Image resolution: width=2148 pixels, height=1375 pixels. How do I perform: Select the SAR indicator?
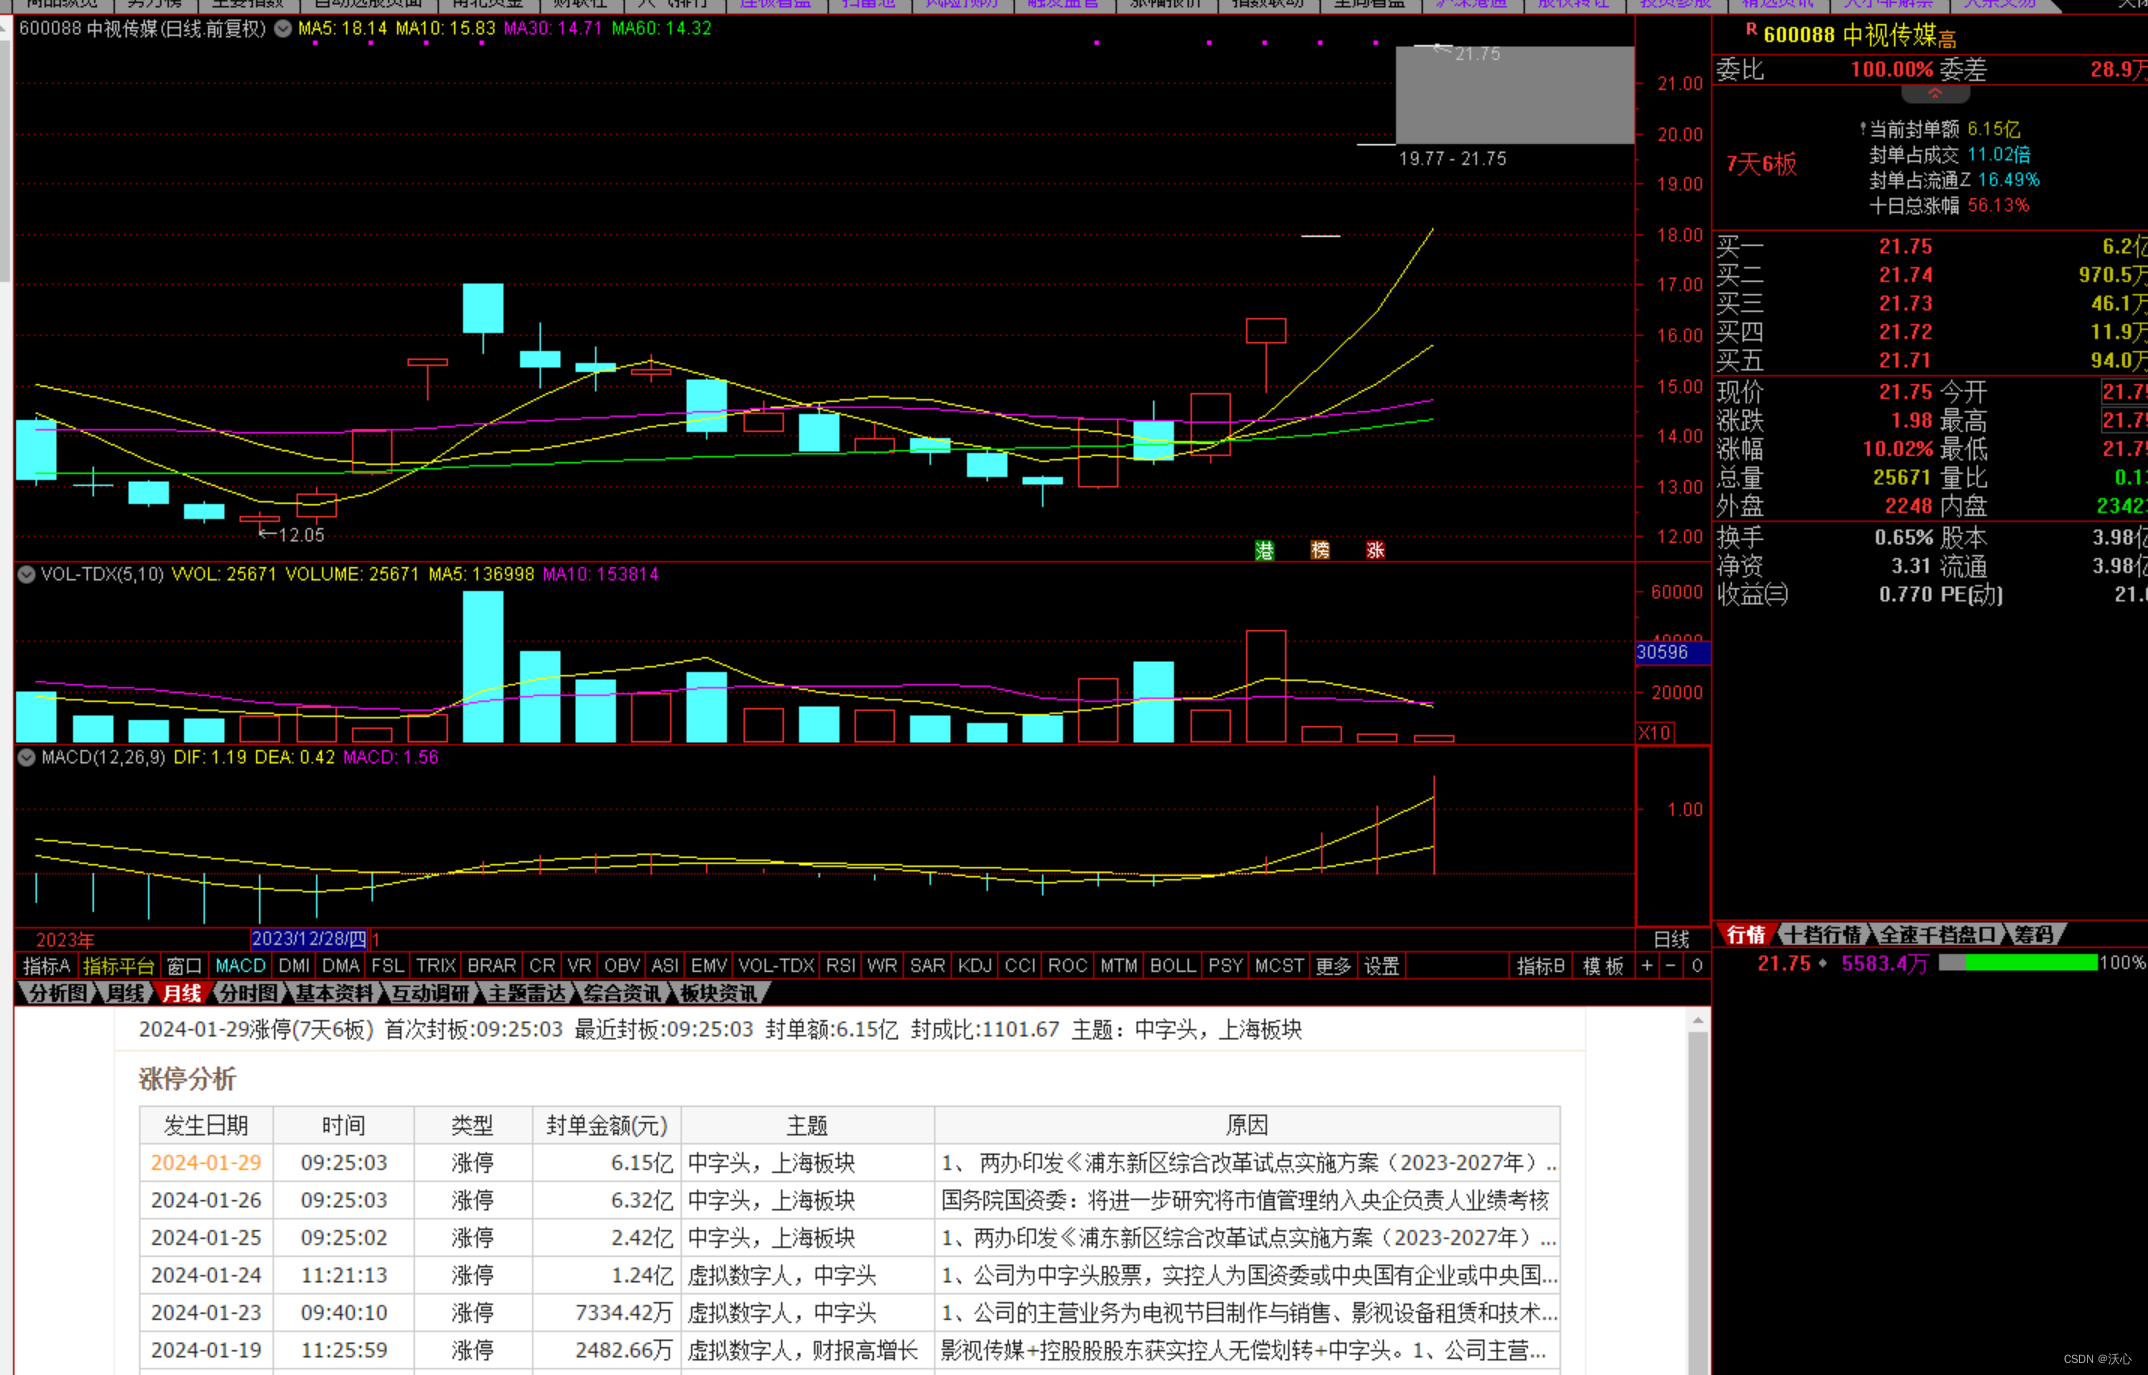click(x=928, y=966)
